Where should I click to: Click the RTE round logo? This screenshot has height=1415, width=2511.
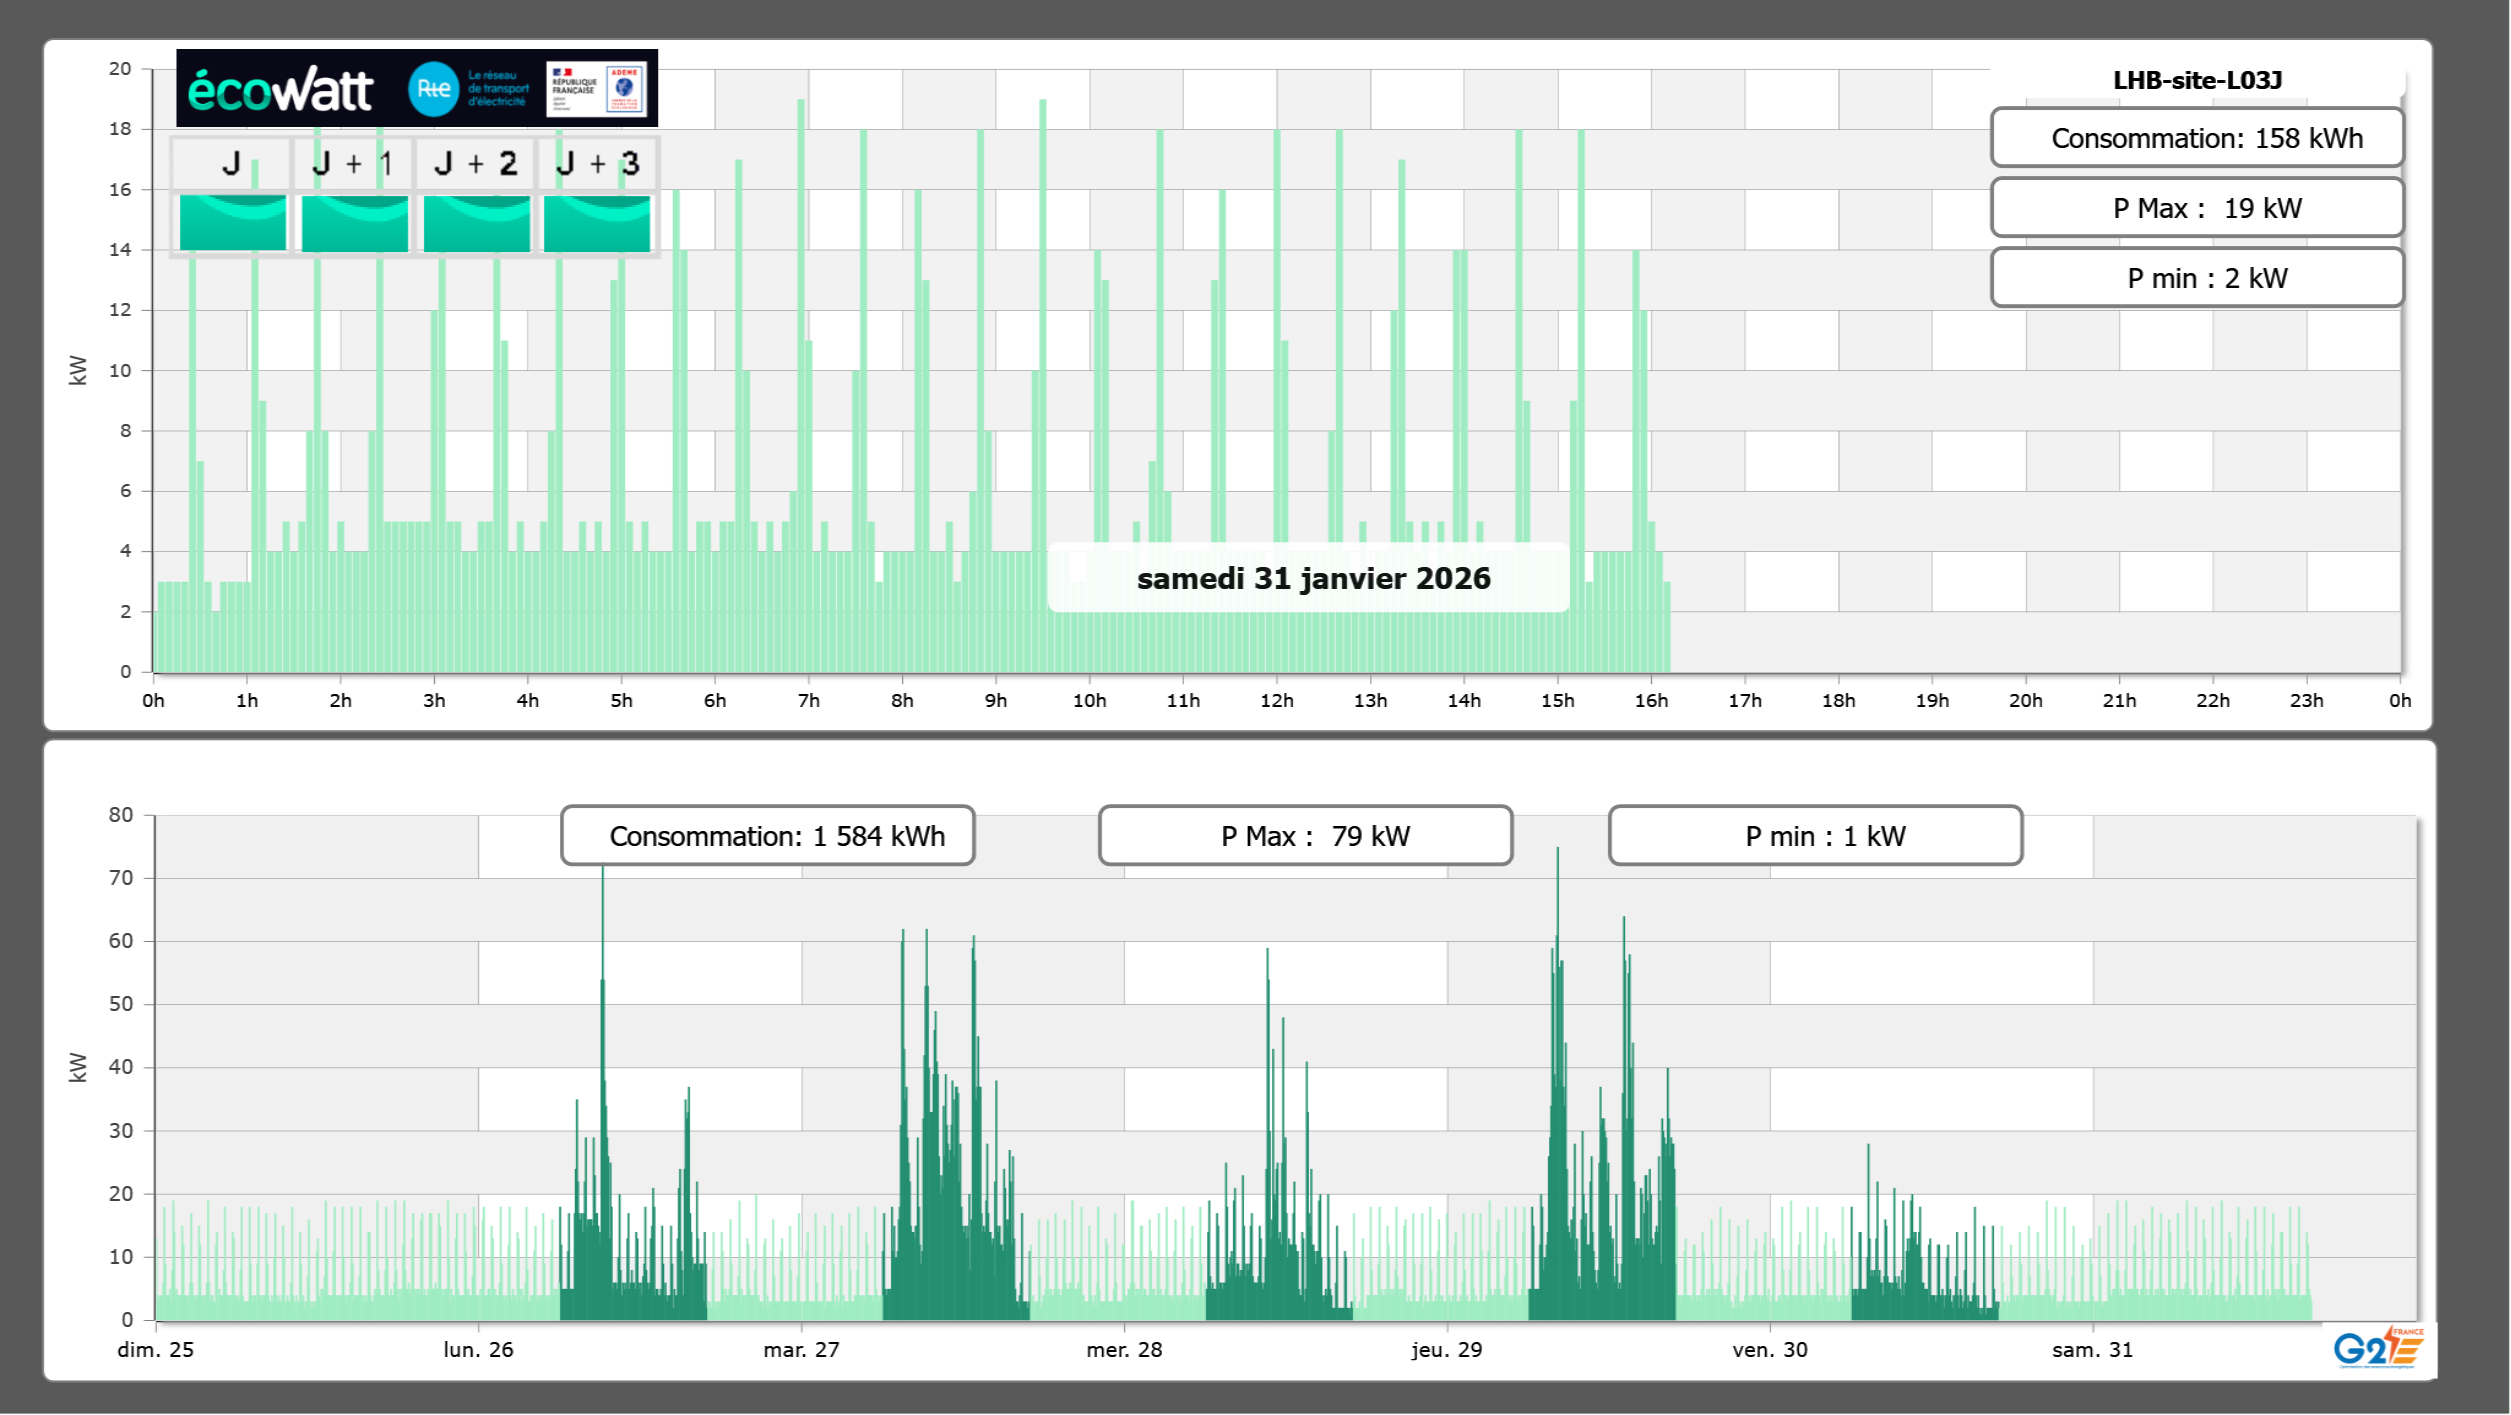[433, 89]
